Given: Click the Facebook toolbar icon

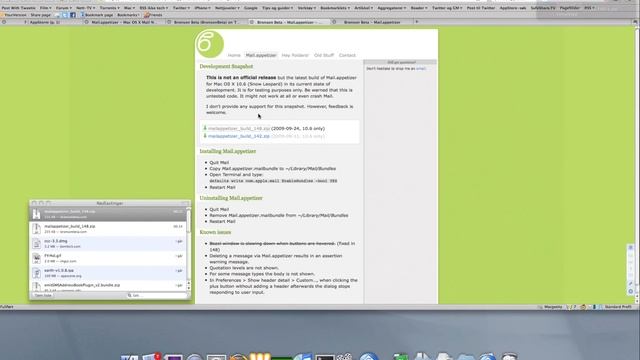Looking at the screenshot, I should coord(73,15).
